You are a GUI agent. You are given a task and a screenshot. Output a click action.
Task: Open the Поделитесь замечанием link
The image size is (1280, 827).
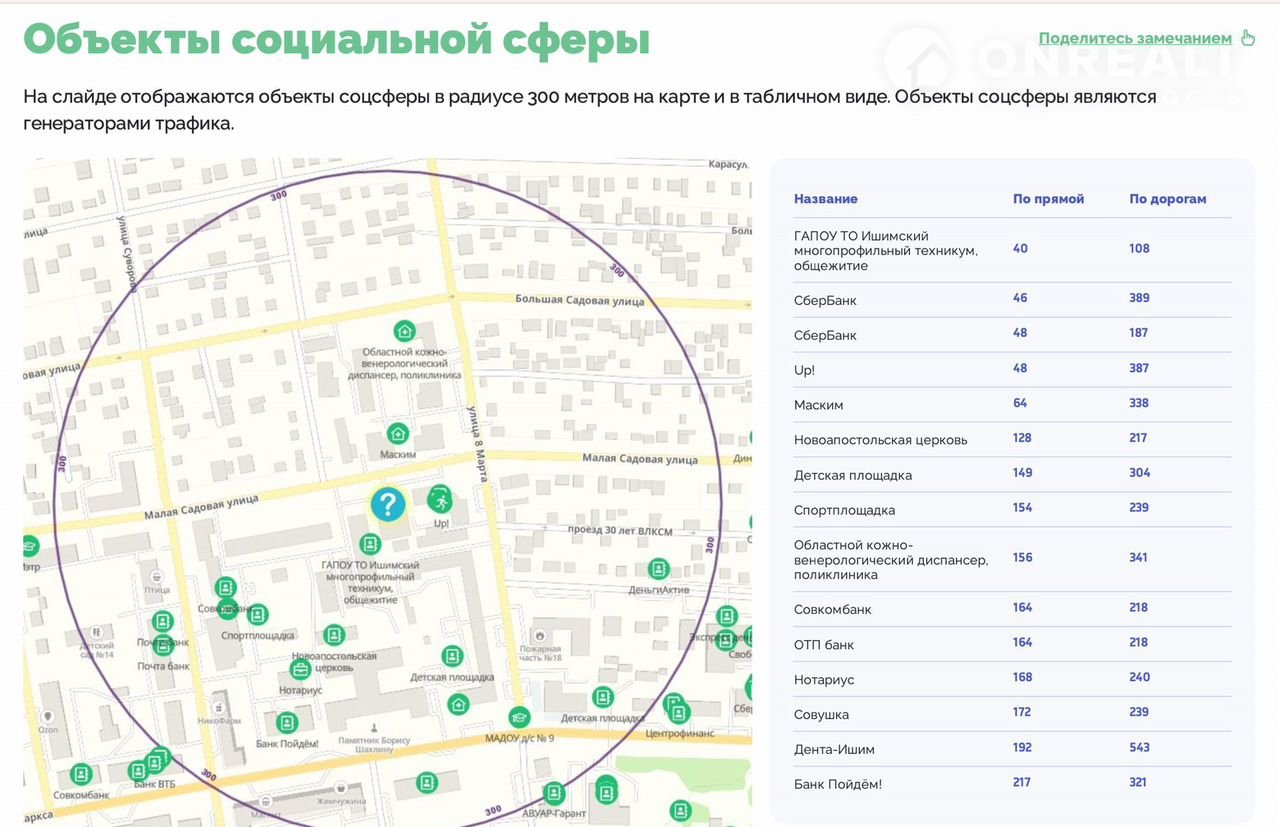point(1135,38)
